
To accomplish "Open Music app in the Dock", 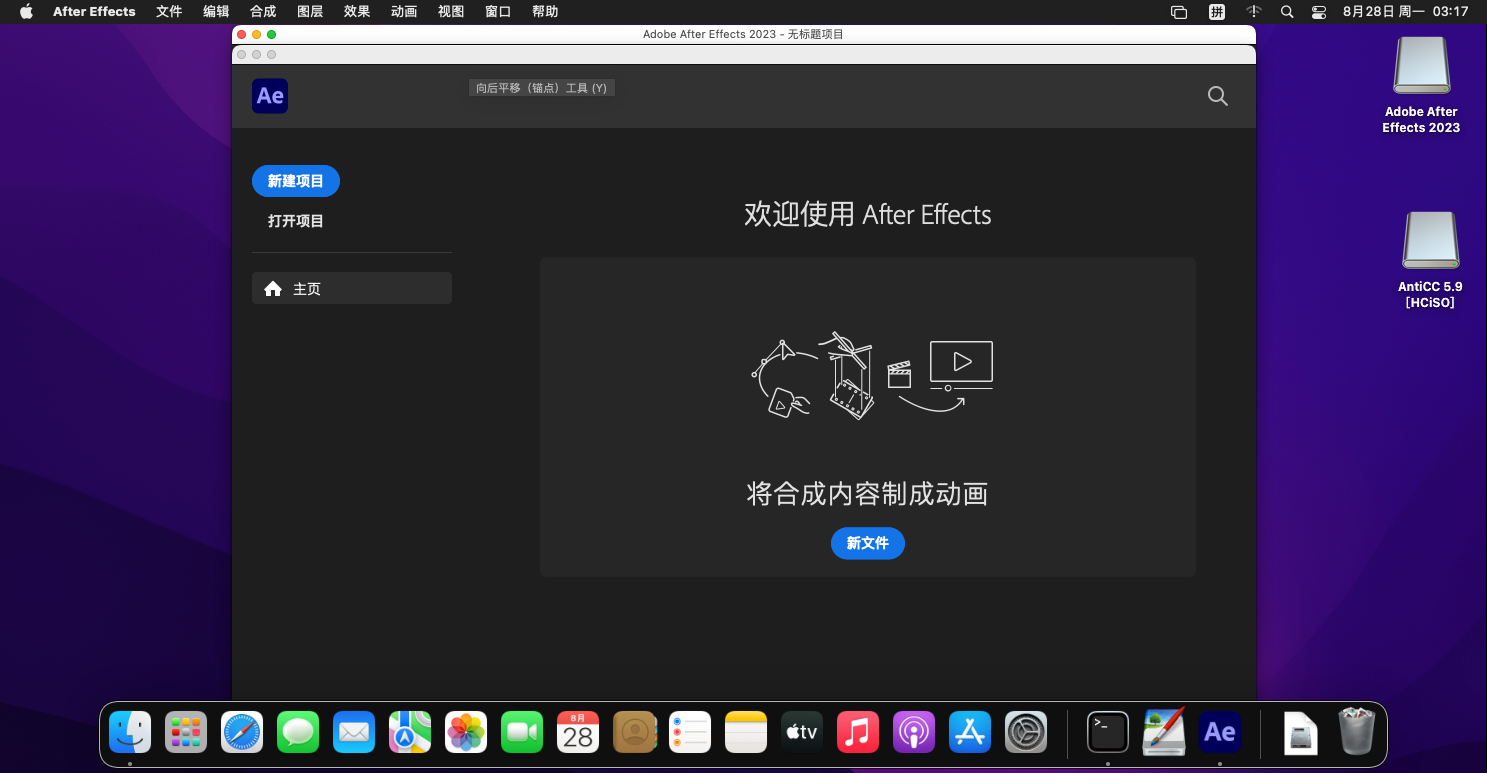I will click(x=858, y=732).
